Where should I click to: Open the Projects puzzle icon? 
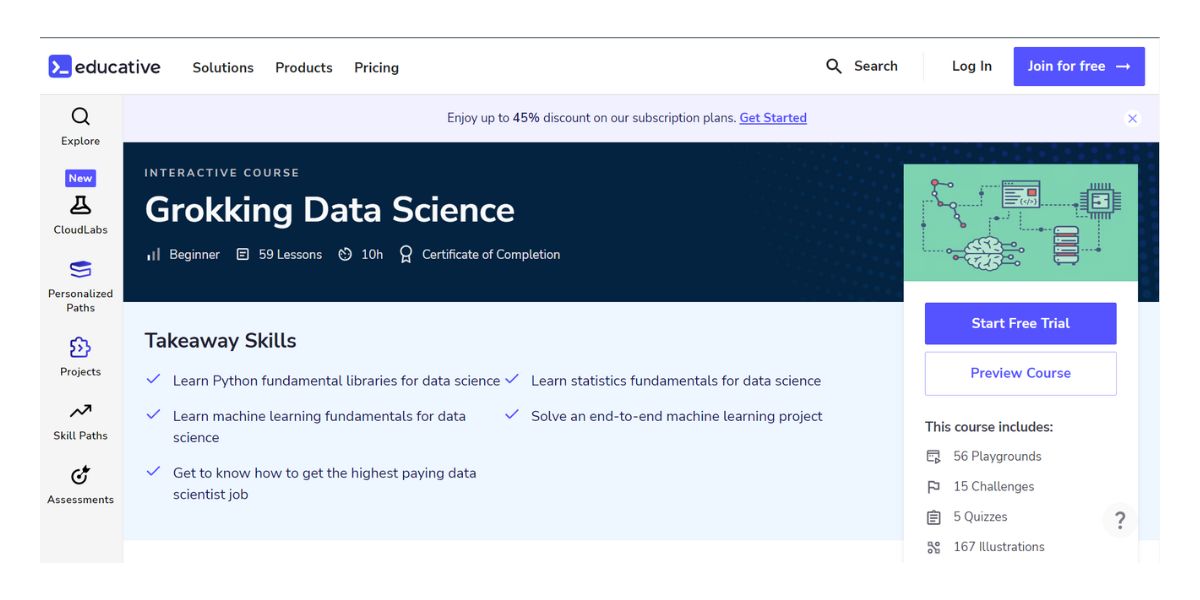tap(80, 347)
